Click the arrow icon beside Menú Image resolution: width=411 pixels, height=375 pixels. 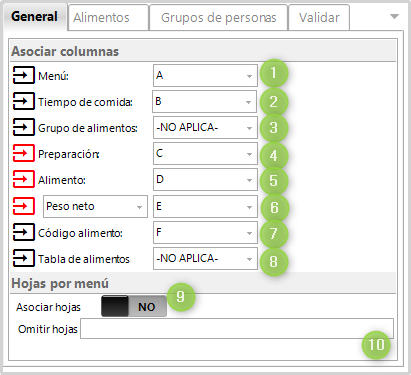click(23, 75)
